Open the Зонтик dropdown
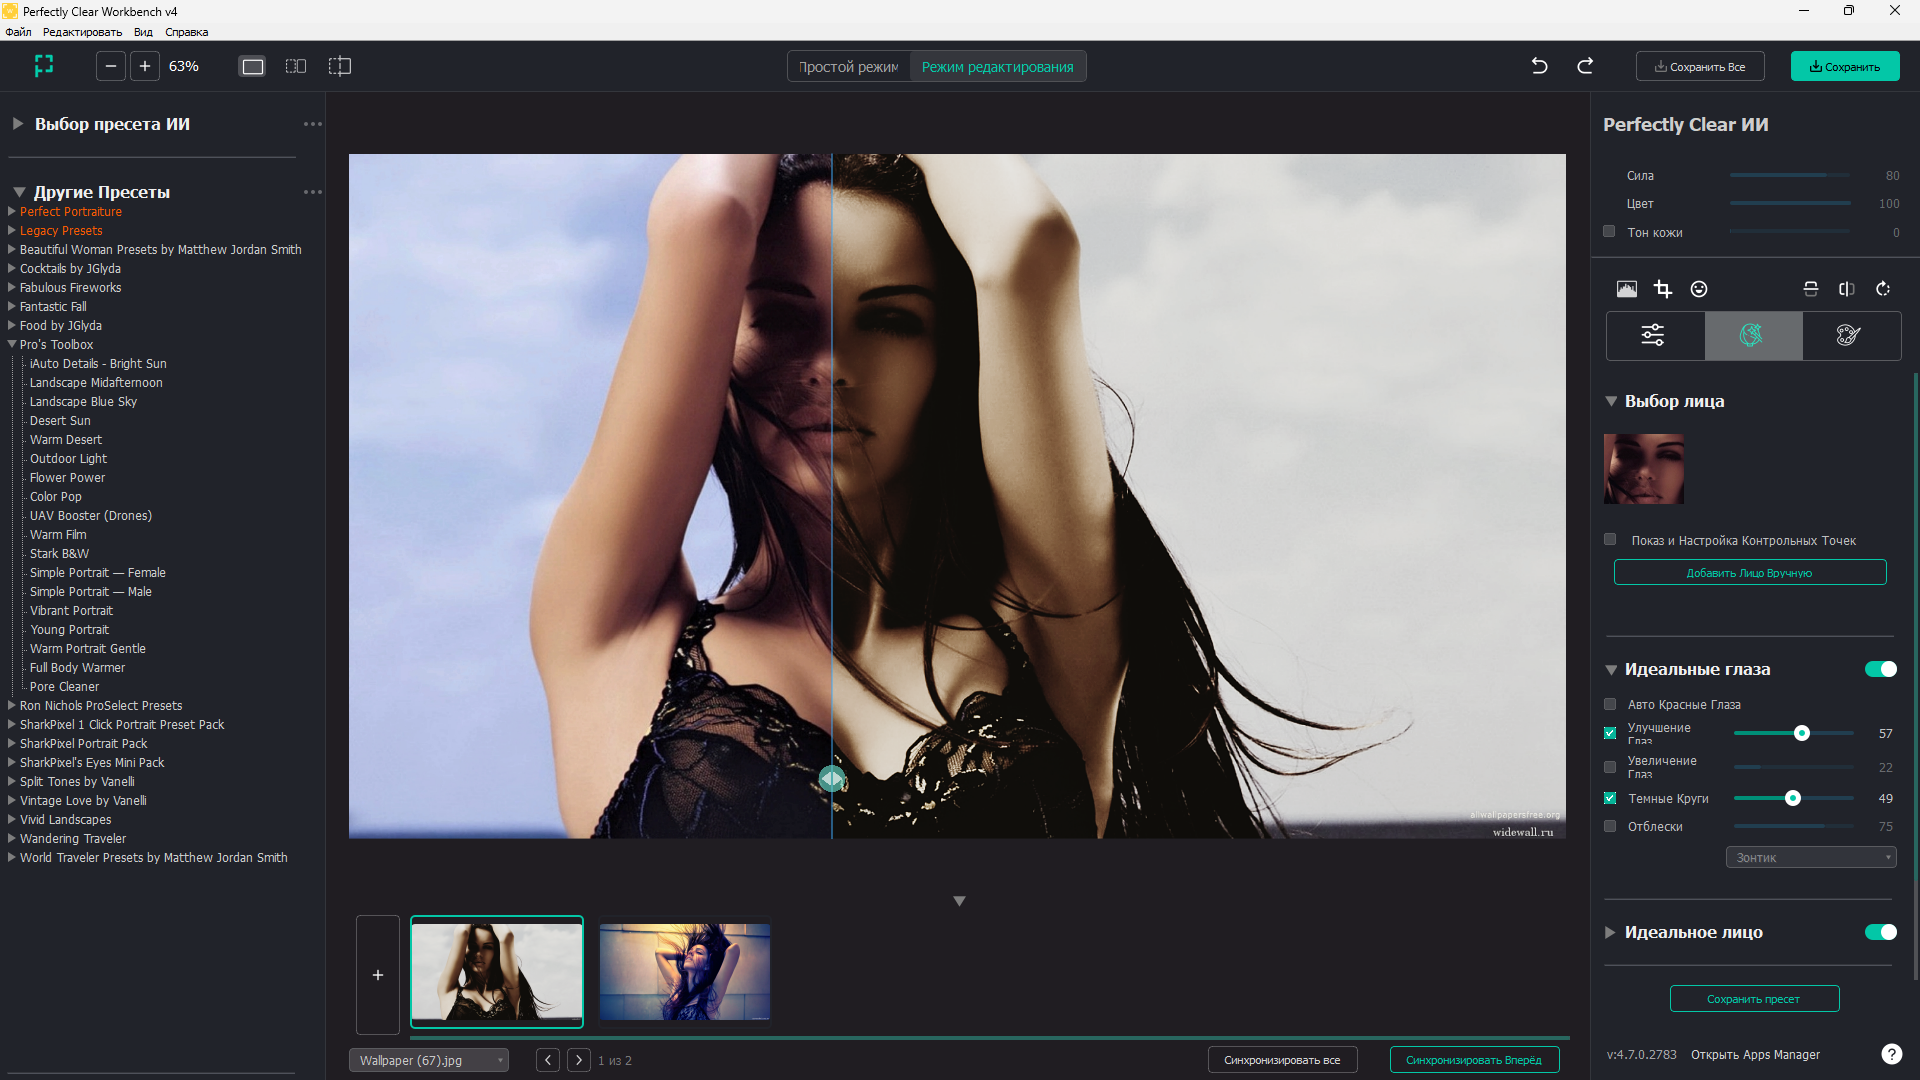Screen dimensions: 1920x1080 pyautogui.click(x=1811, y=857)
